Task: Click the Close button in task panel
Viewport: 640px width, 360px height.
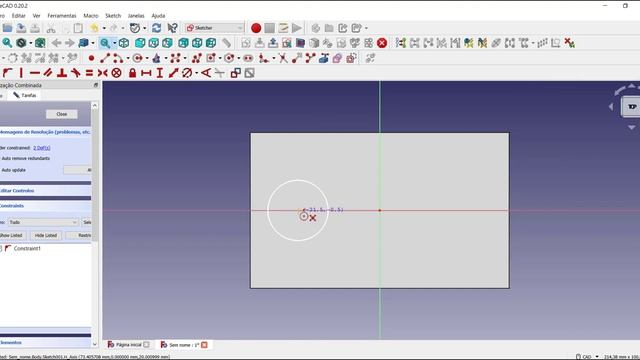Action: (62, 114)
